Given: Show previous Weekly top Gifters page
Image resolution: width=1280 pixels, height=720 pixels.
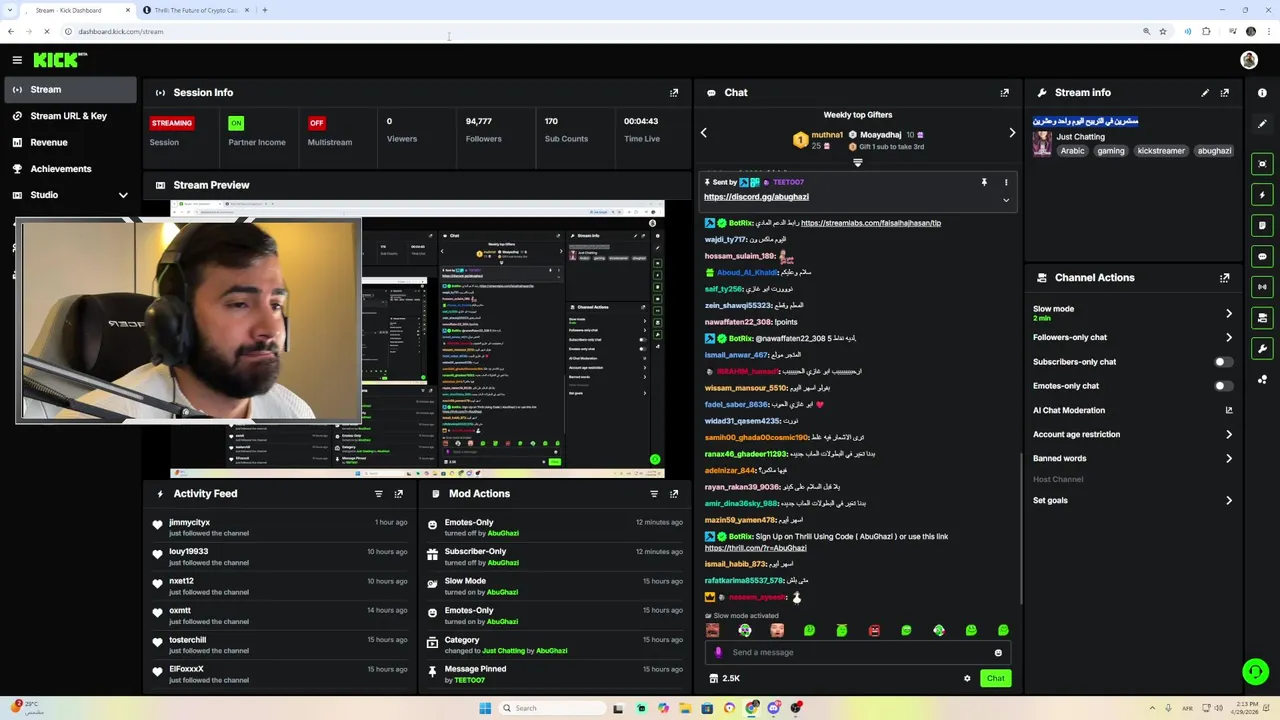Looking at the screenshot, I should pos(704,133).
